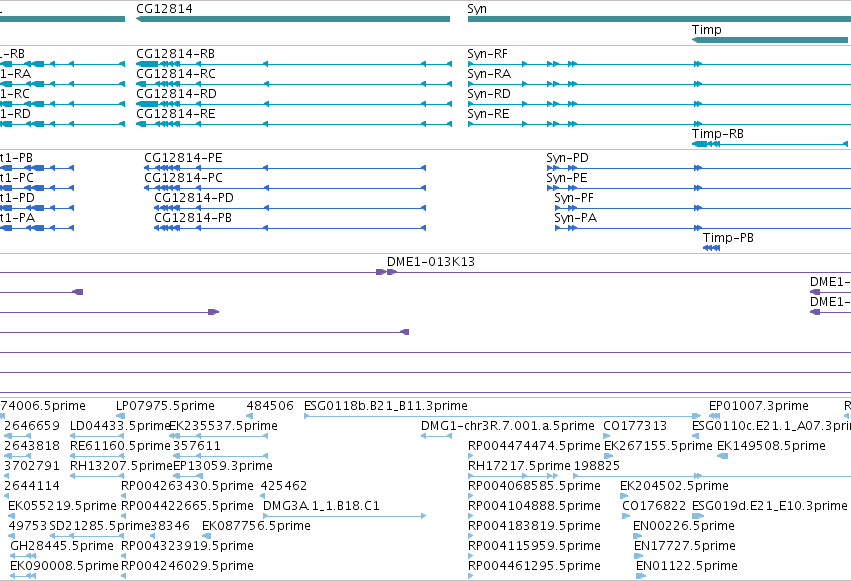Click the 425462 feature label
The height and width of the screenshot is (581, 851).
284,486
